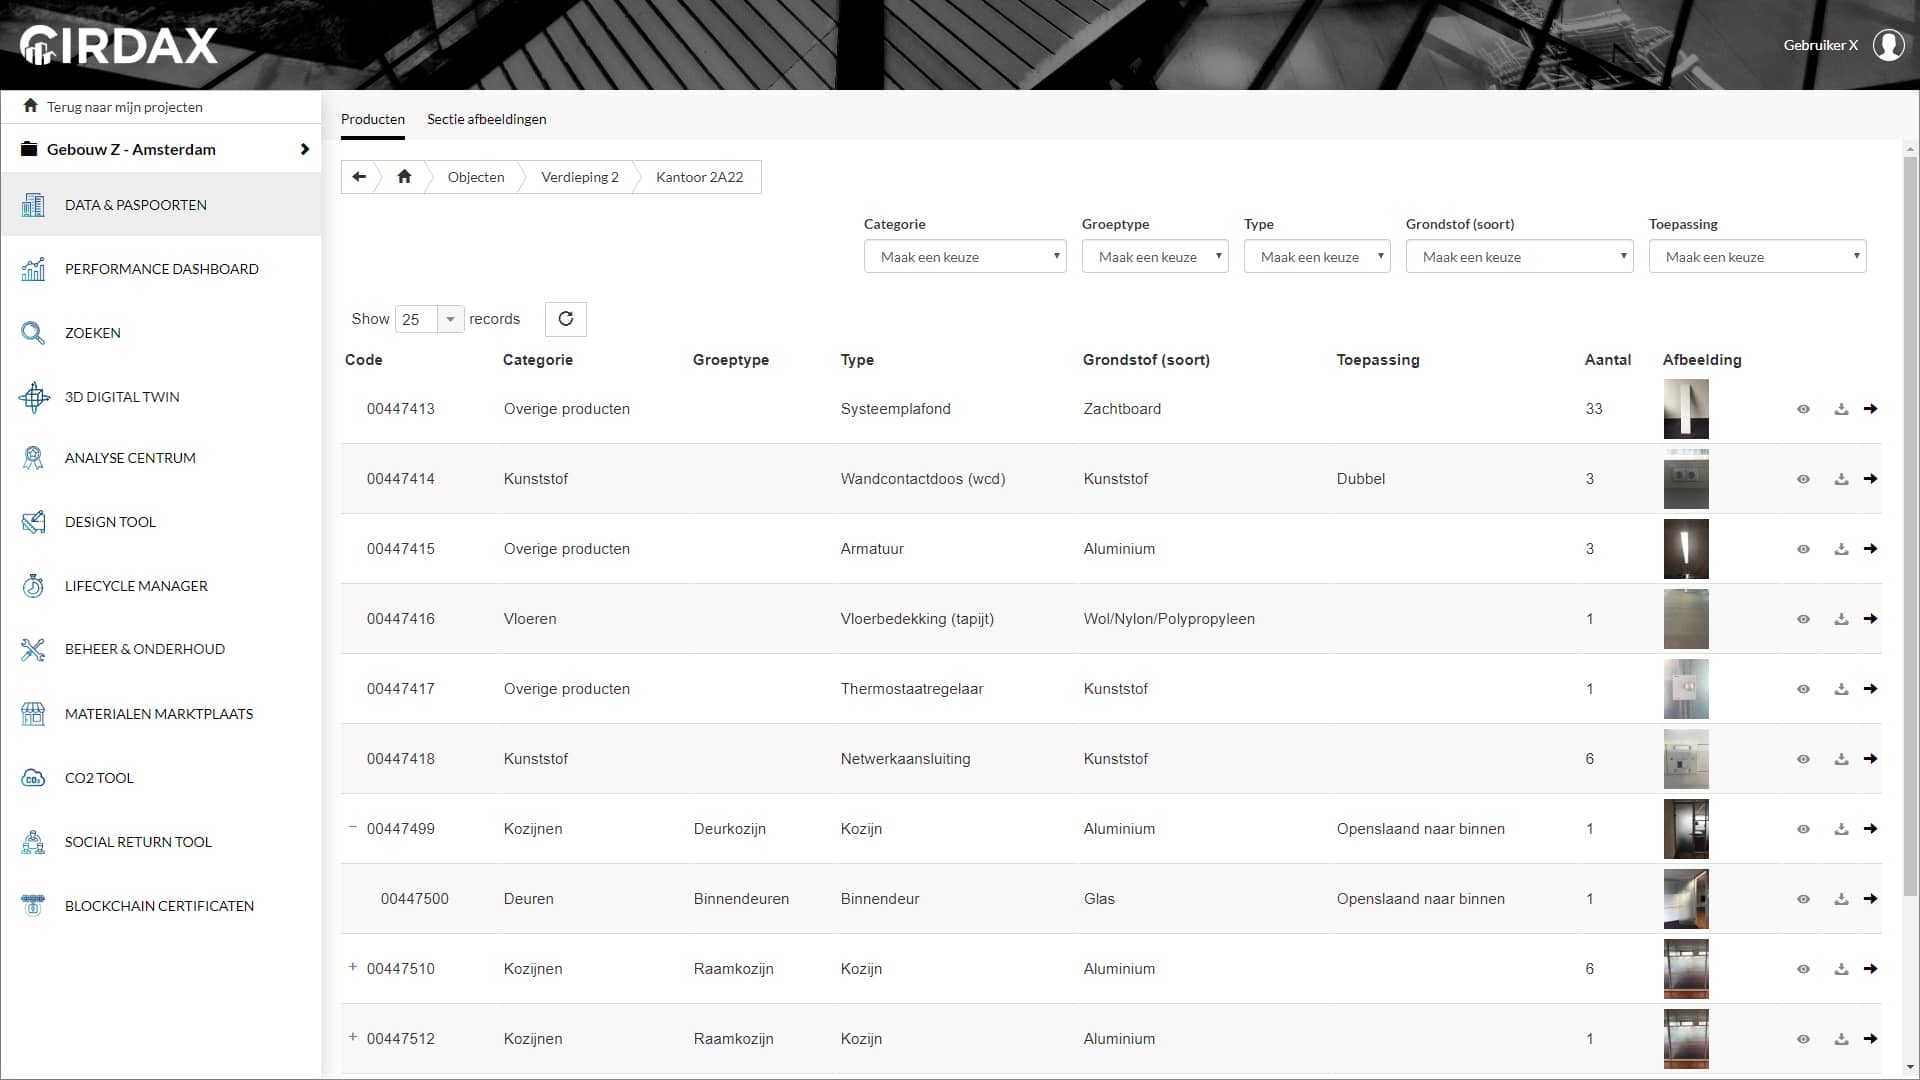
Task: Expand row 00447512 with plus sign
Action: [352, 1037]
